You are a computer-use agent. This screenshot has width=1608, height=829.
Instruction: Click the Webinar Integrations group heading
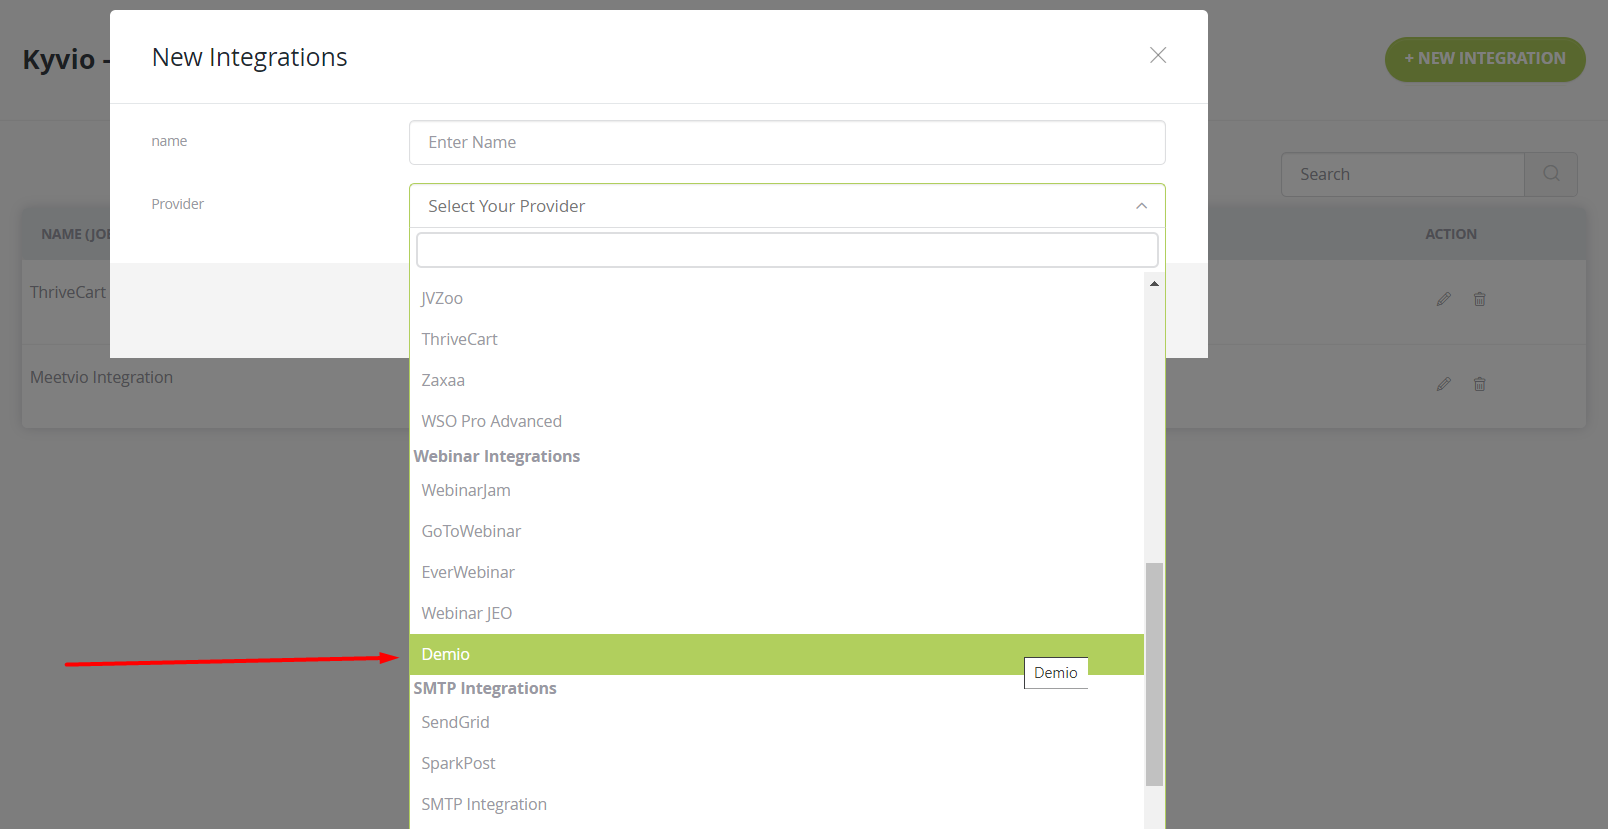[x=497, y=456]
